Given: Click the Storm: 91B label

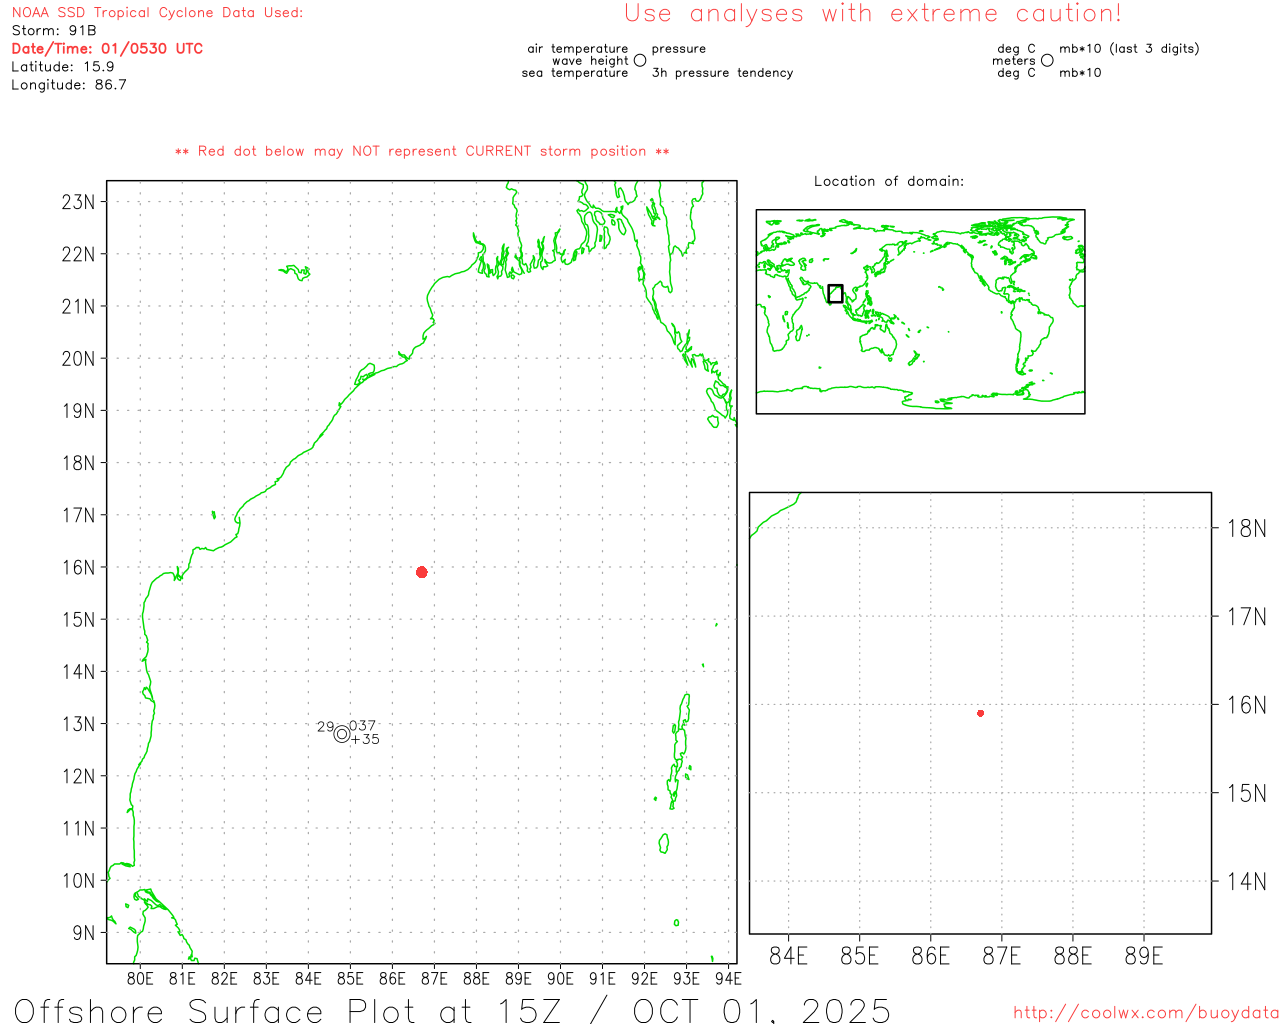Looking at the screenshot, I should tap(54, 31).
